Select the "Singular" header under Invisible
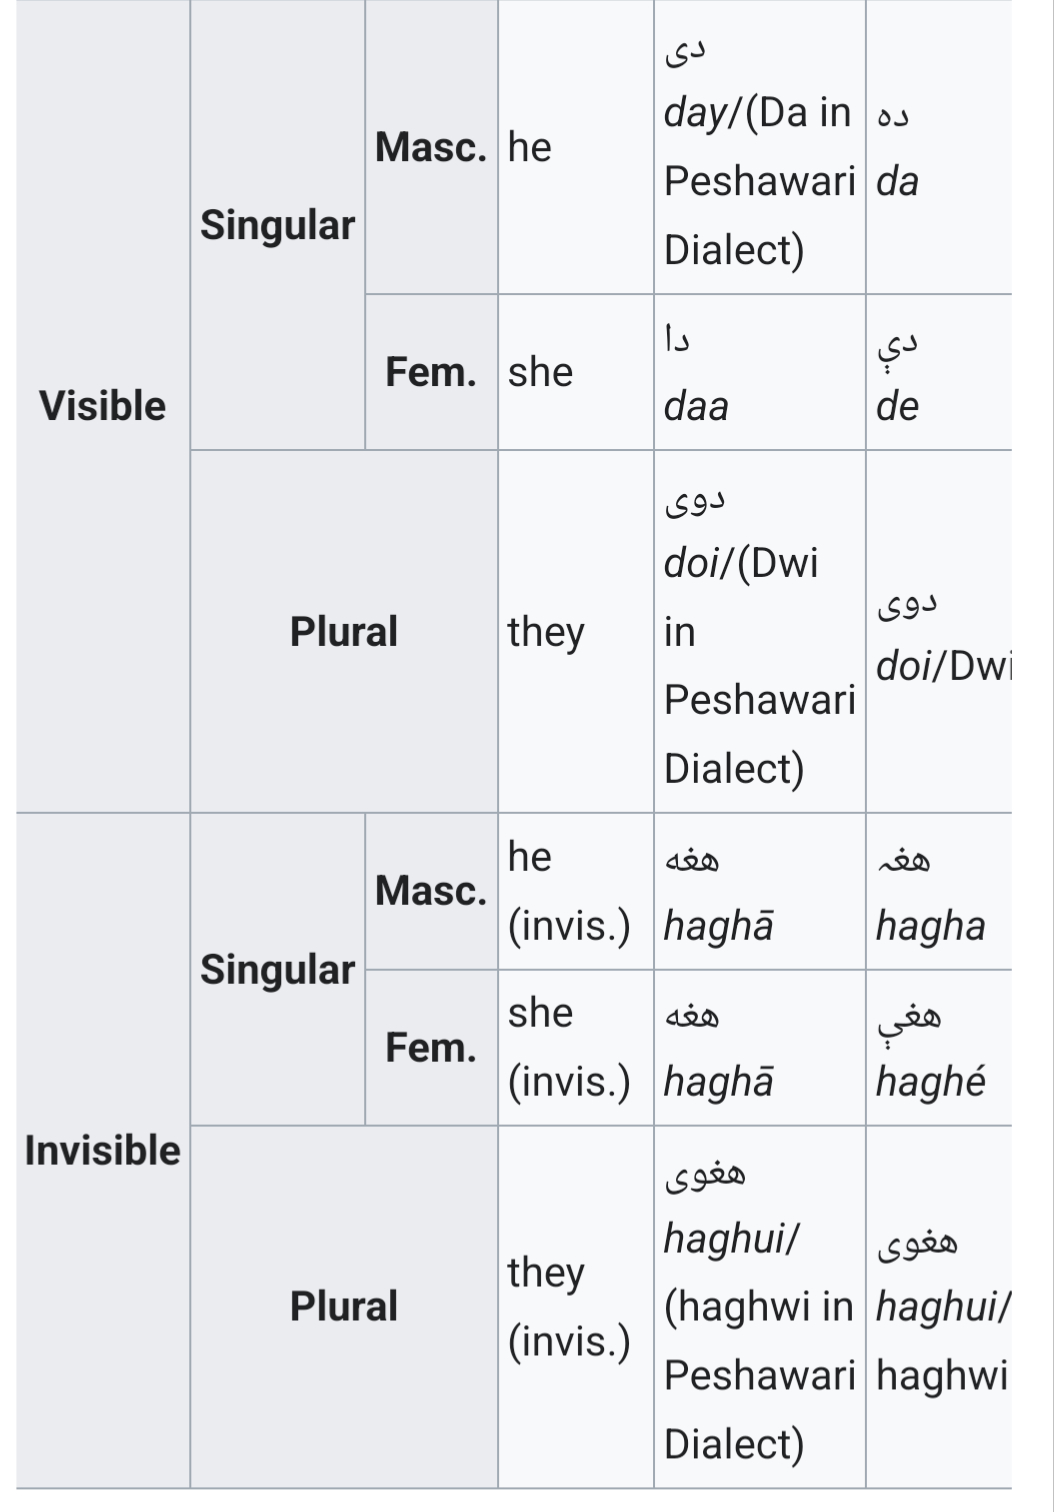The height and width of the screenshot is (1512, 1054). point(277,969)
